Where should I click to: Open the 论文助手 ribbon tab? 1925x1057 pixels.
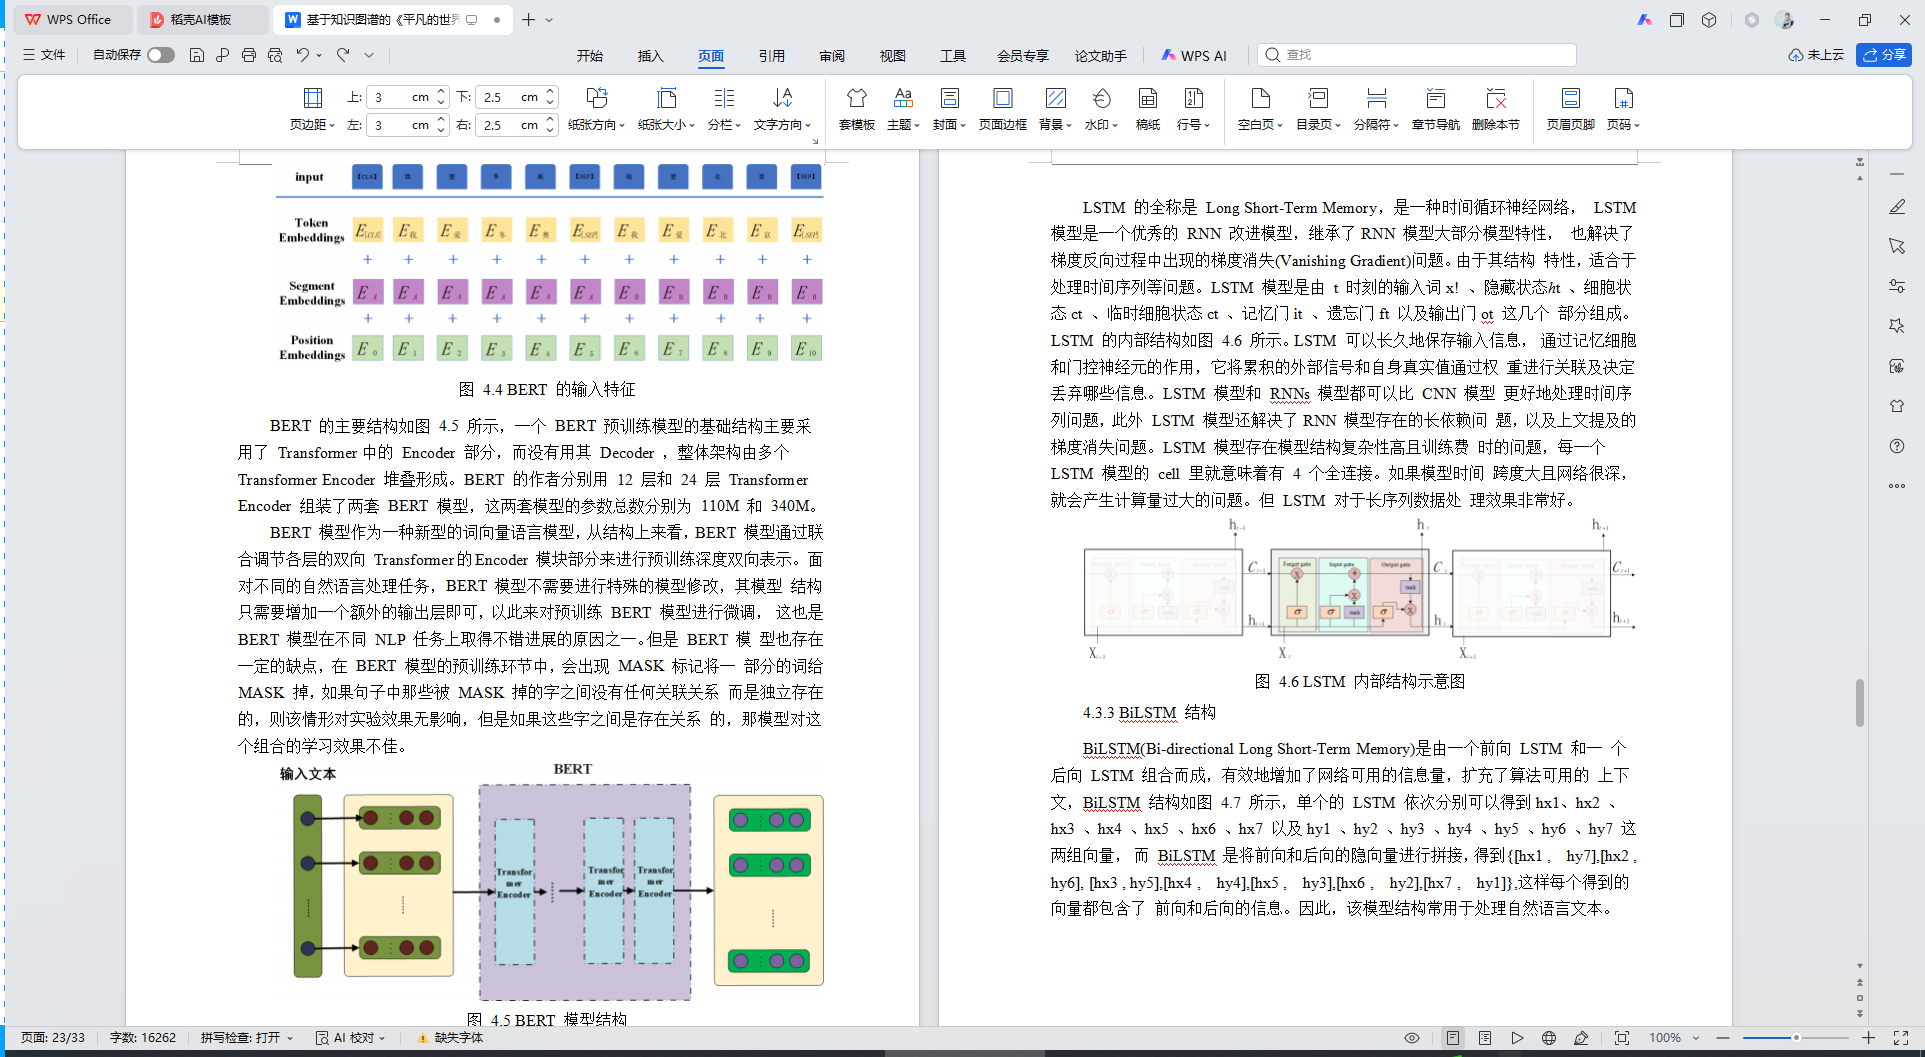(1101, 56)
